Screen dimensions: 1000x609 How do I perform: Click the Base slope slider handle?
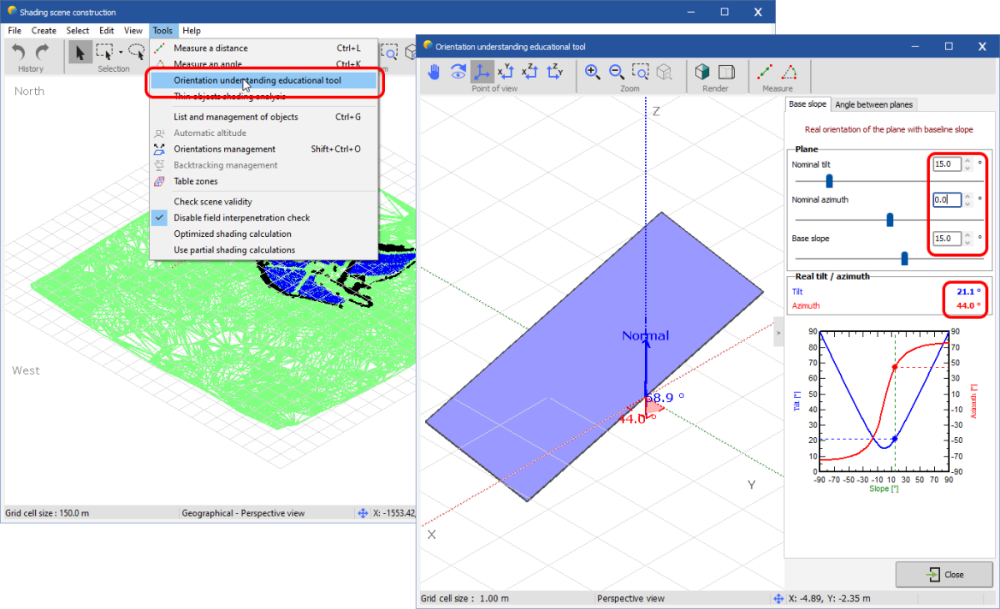(x=904, y=257)
